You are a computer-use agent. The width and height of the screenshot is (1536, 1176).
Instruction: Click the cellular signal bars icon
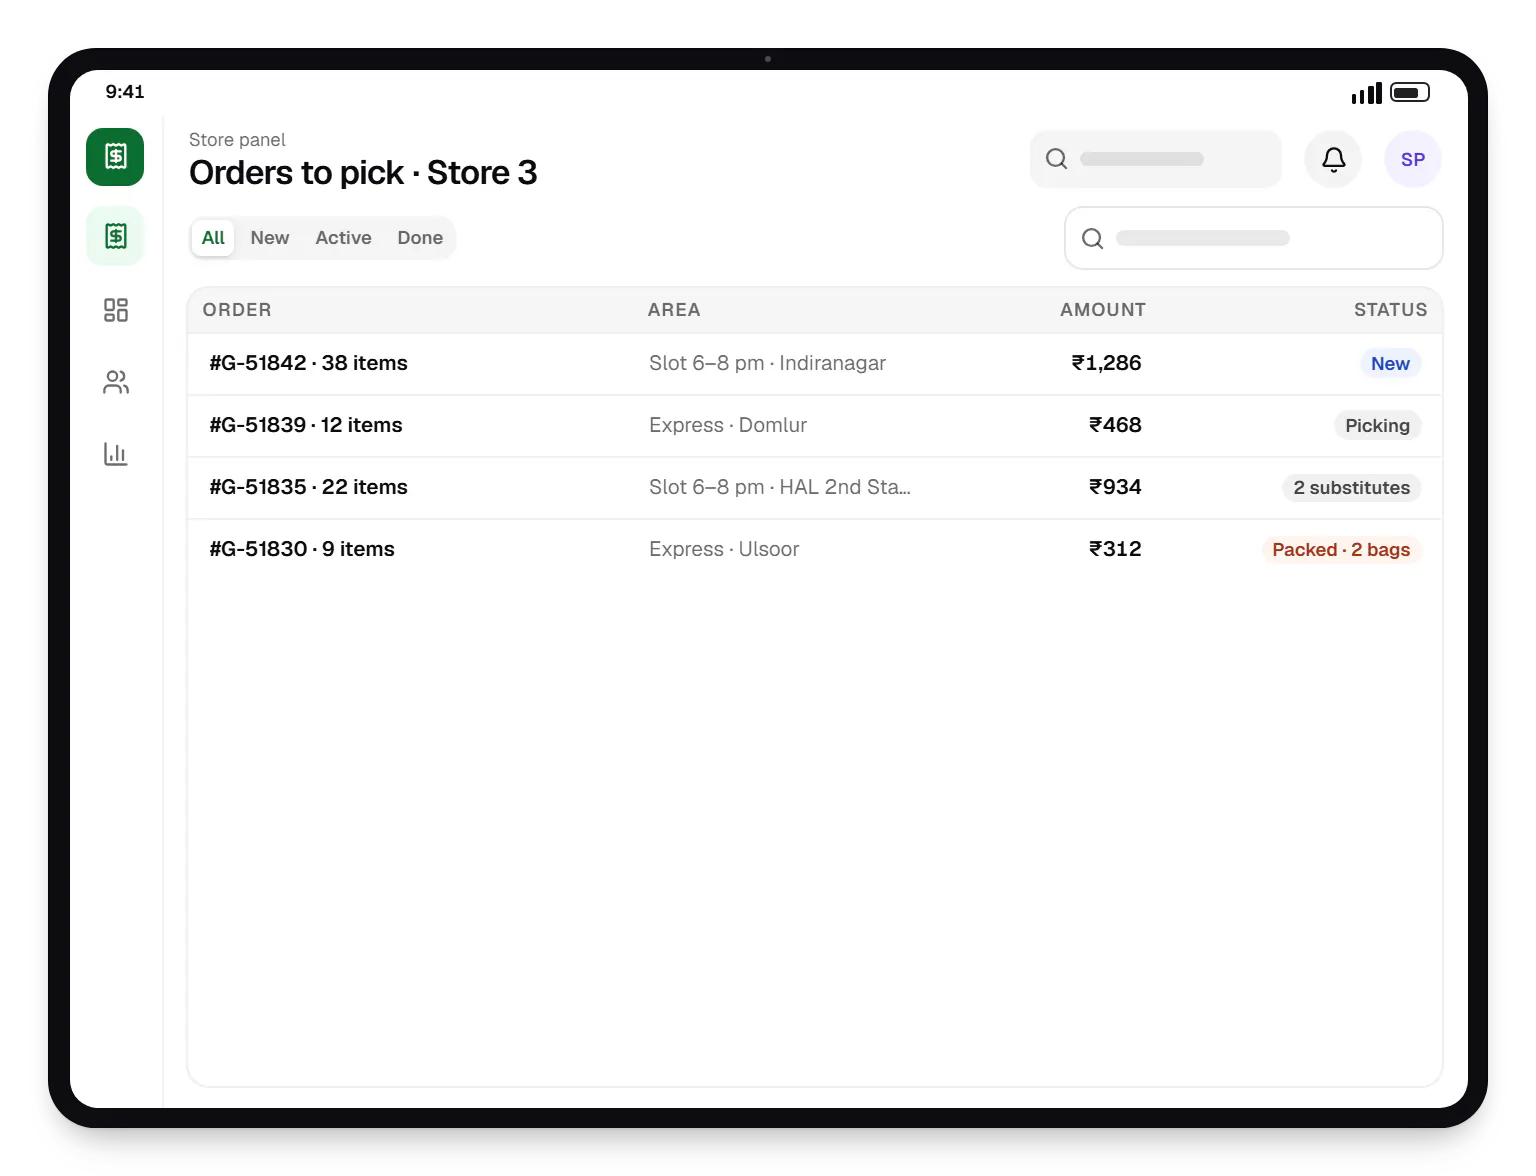(x=1366, y=93)
